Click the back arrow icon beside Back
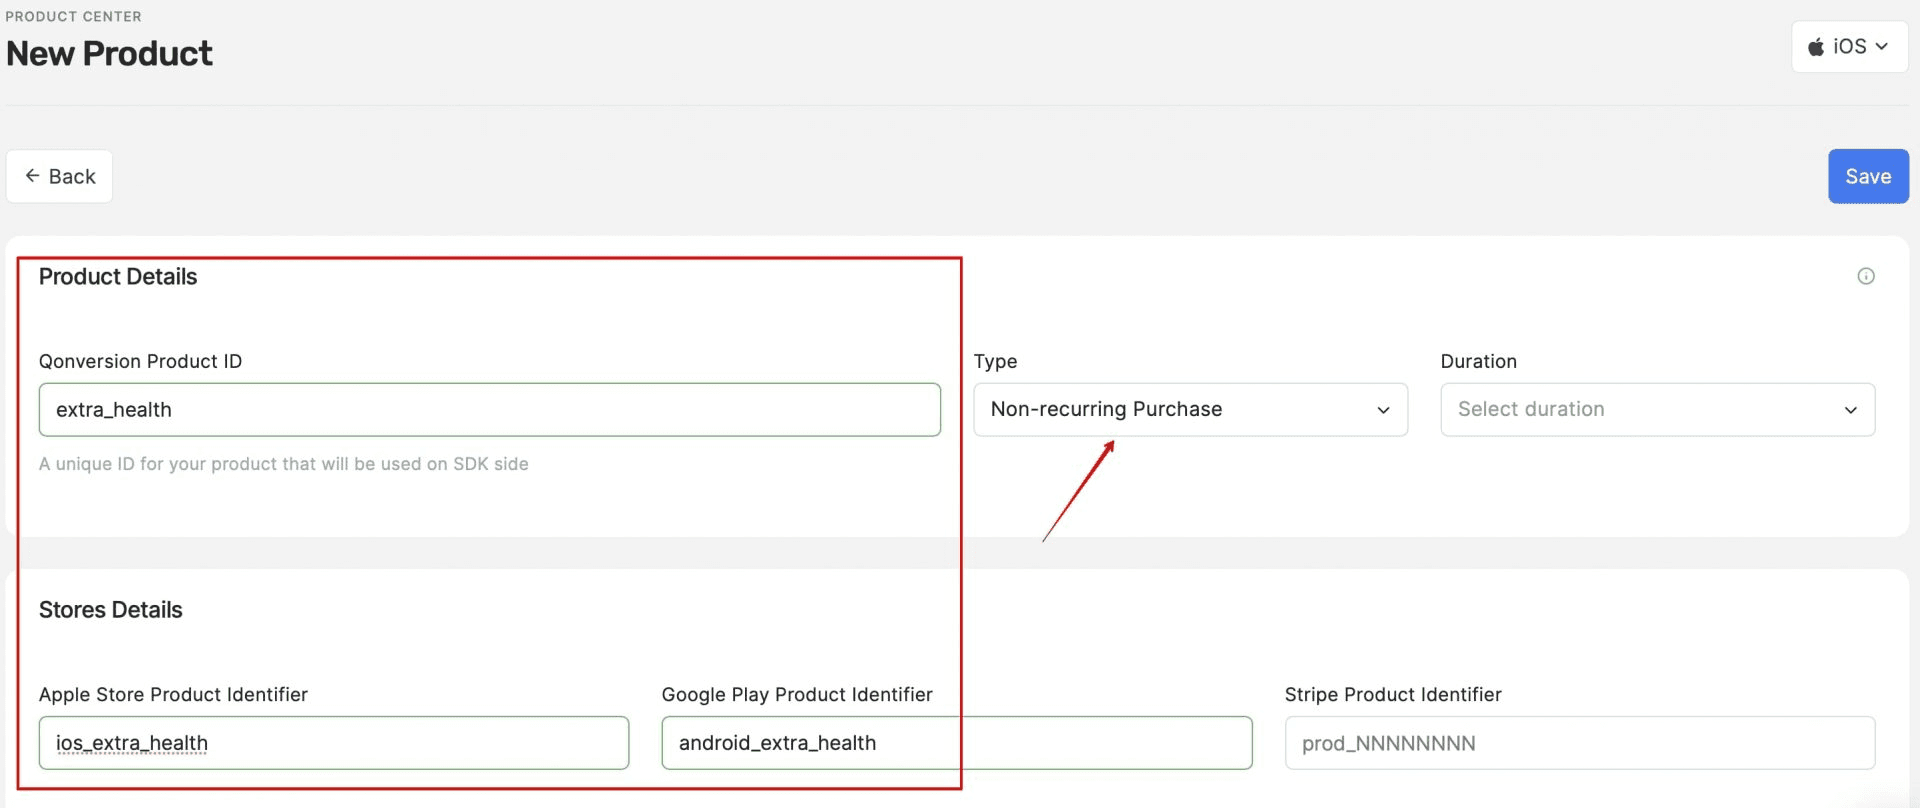The image size is (1920, 808). tap(30, 176)
